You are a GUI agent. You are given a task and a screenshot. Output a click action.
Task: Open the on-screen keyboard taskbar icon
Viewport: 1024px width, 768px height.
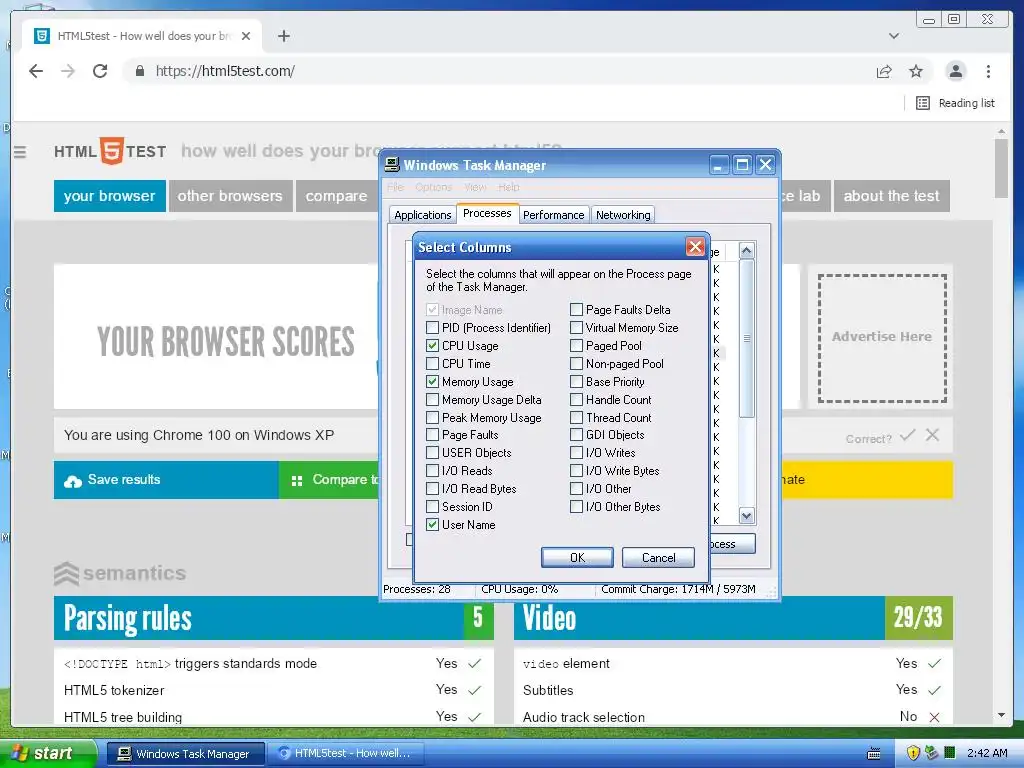(x=874, y=754)
